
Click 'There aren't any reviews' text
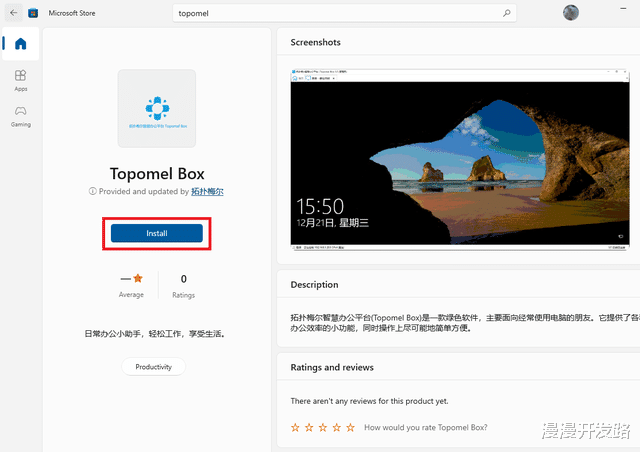coord(369,401)
